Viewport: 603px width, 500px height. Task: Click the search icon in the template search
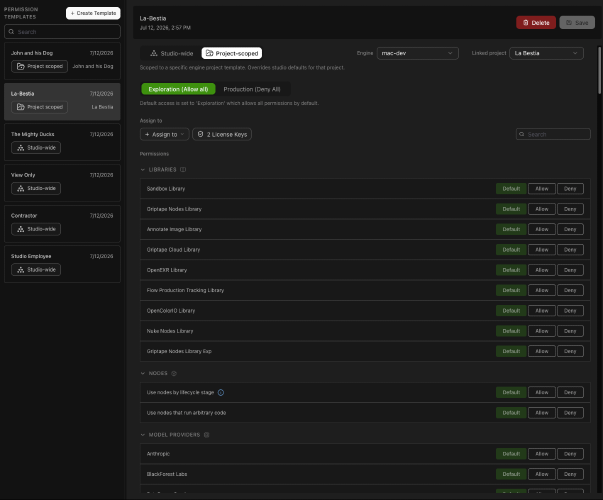click(12, 32)
